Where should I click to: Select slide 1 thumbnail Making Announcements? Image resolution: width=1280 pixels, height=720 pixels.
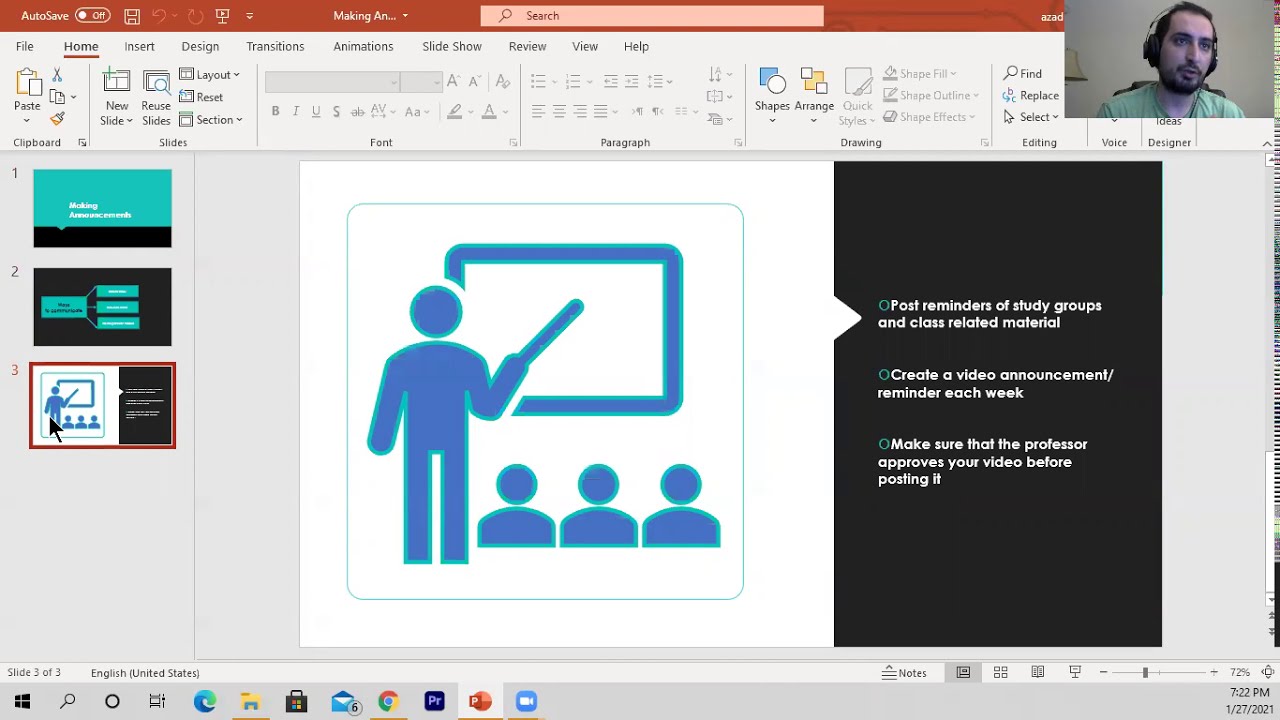[102, 208]
